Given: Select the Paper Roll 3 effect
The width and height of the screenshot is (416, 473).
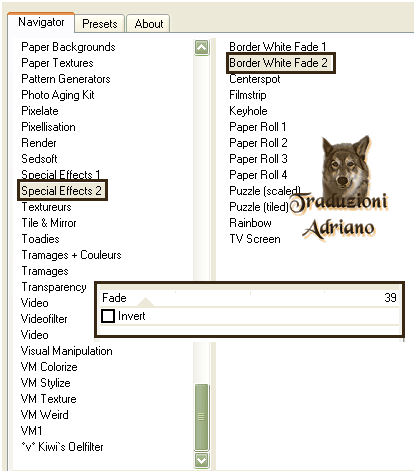Looking at the screenshot, I should point(258,159).
